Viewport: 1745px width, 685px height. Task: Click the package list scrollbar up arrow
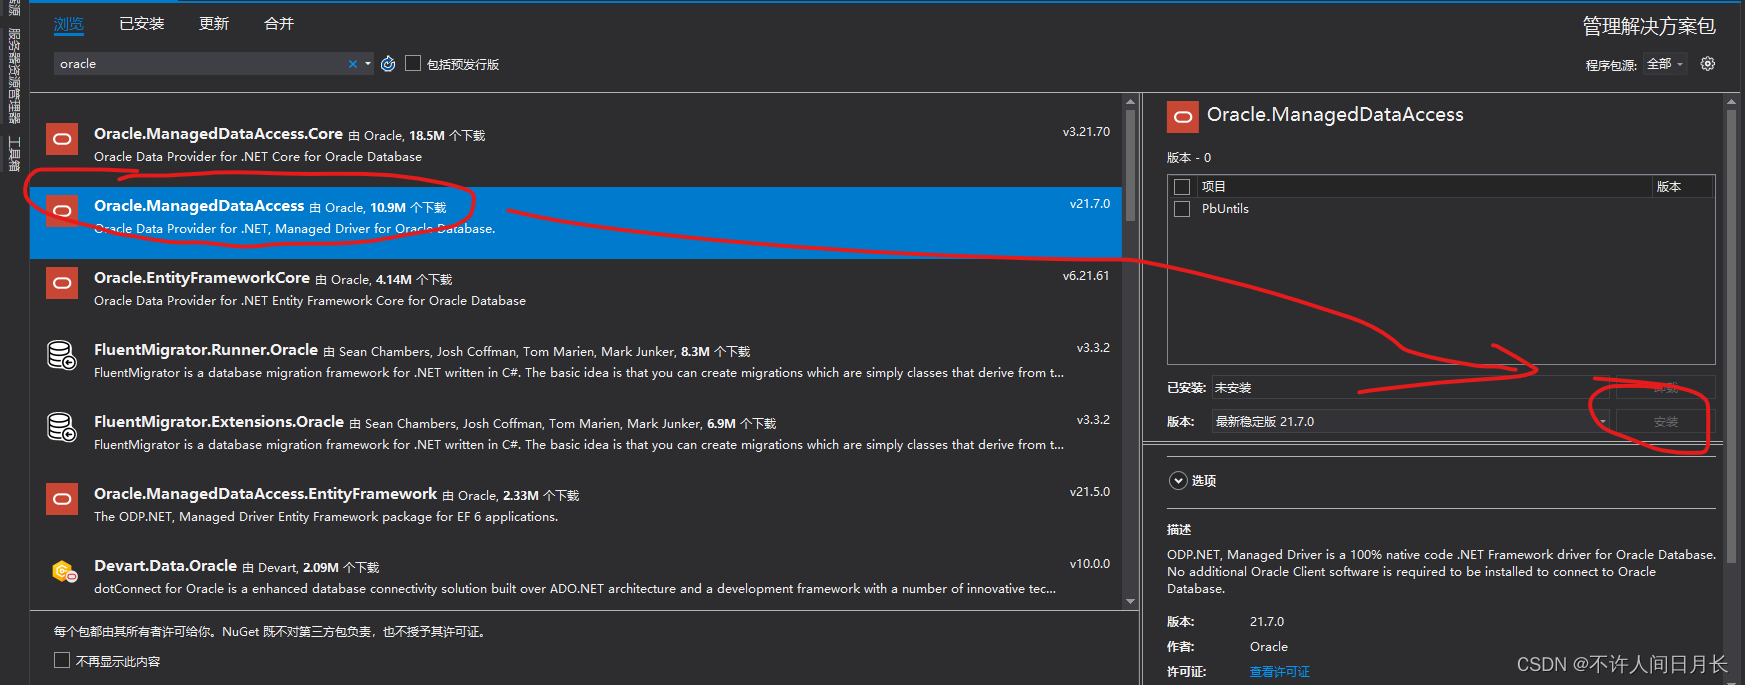click(1130, 101)
